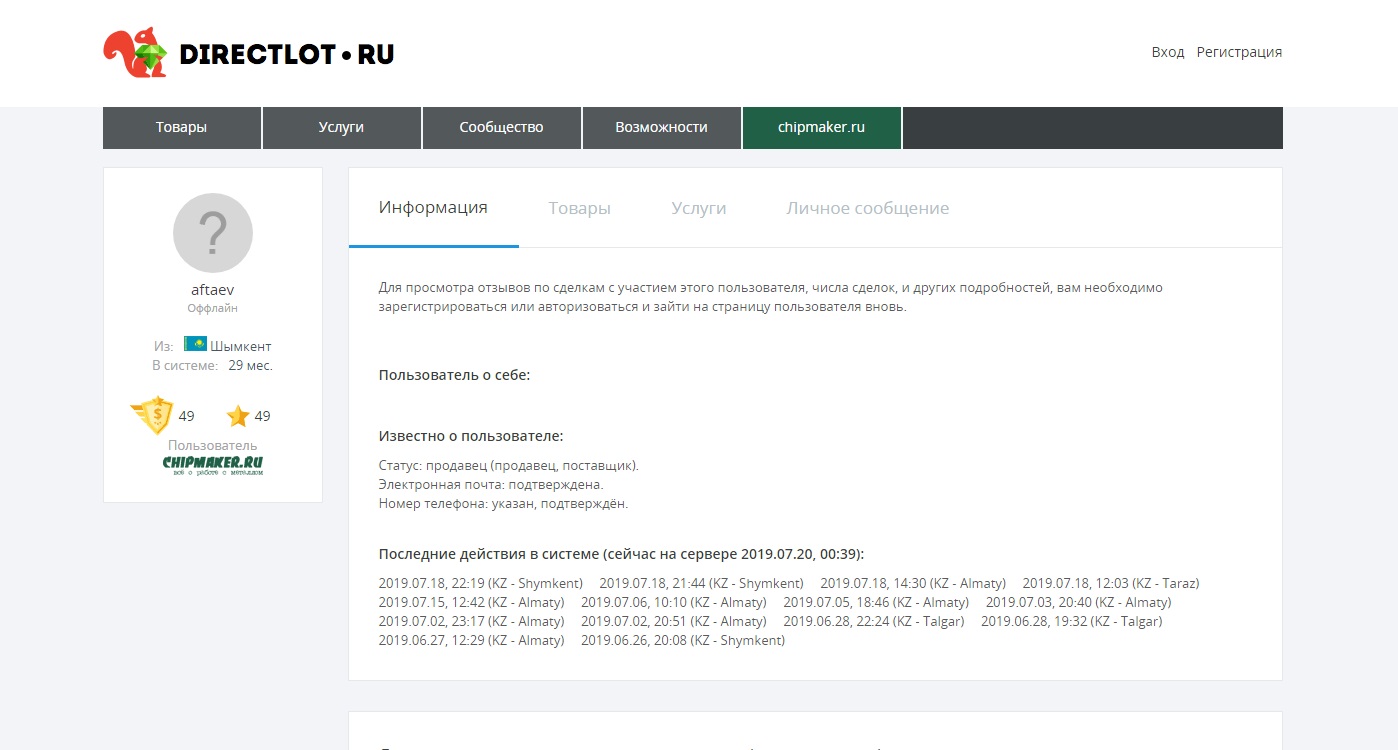This screenshot has width=1398, height=750.
Task: Click the 2019.07.06, 10:10 Almaty entry
Action: [x=674, y=602]
